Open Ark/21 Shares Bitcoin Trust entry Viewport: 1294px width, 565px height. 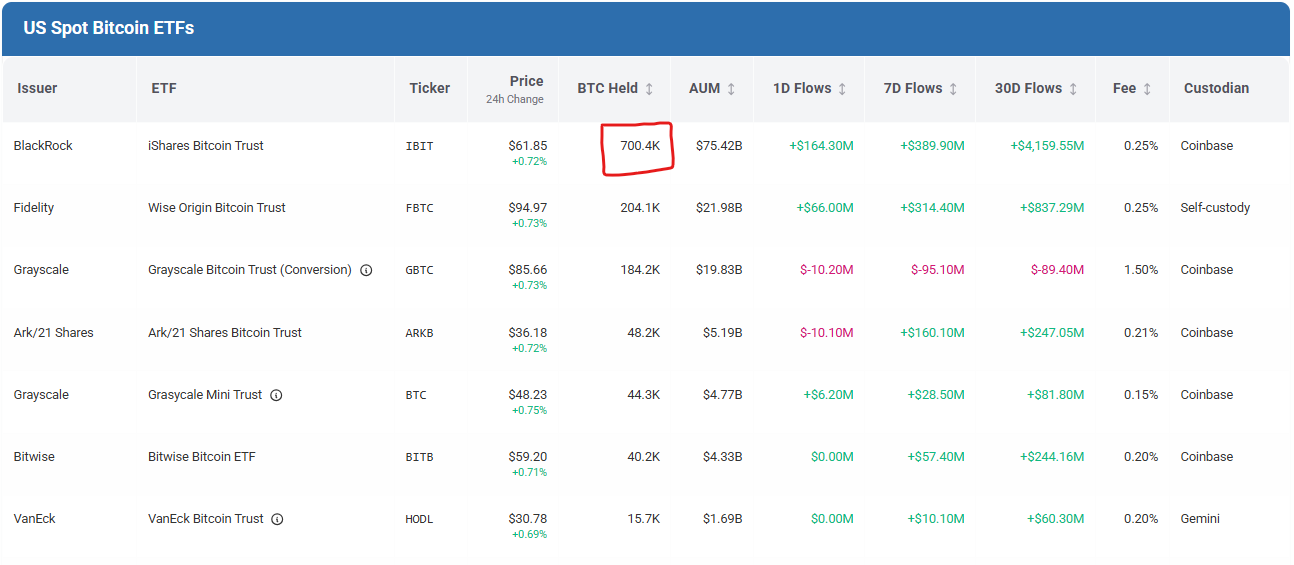(x=225, y=333)
